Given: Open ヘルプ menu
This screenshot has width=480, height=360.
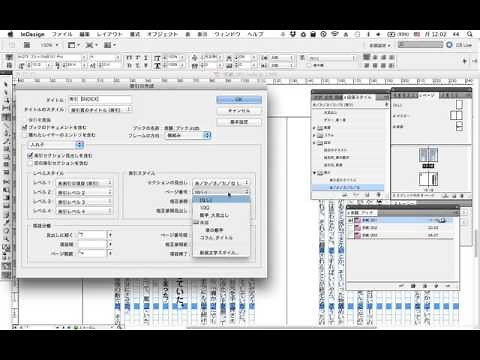Looking at the screenshot, I should 255,34.
